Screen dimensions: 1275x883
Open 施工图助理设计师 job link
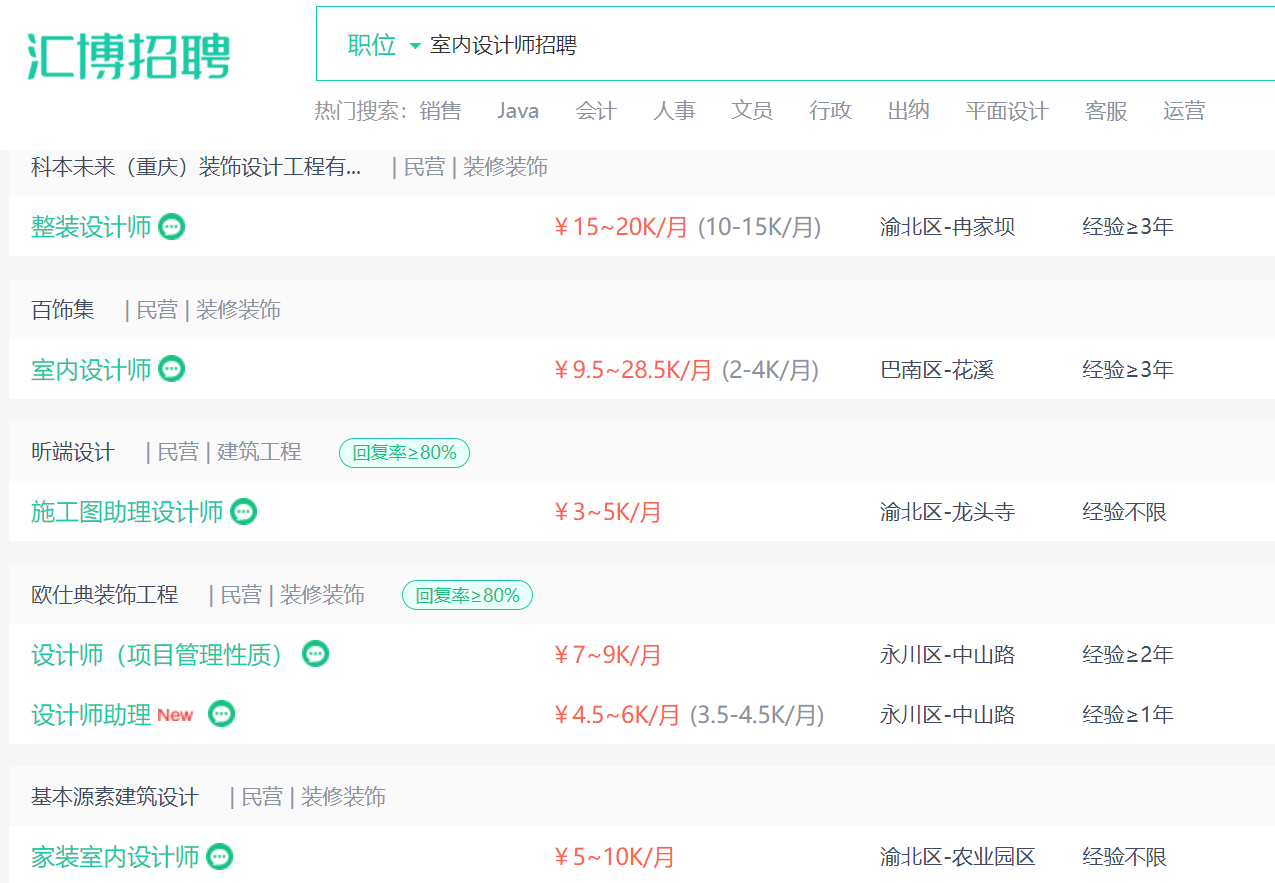pyautogui.click(x=127, y=512)
